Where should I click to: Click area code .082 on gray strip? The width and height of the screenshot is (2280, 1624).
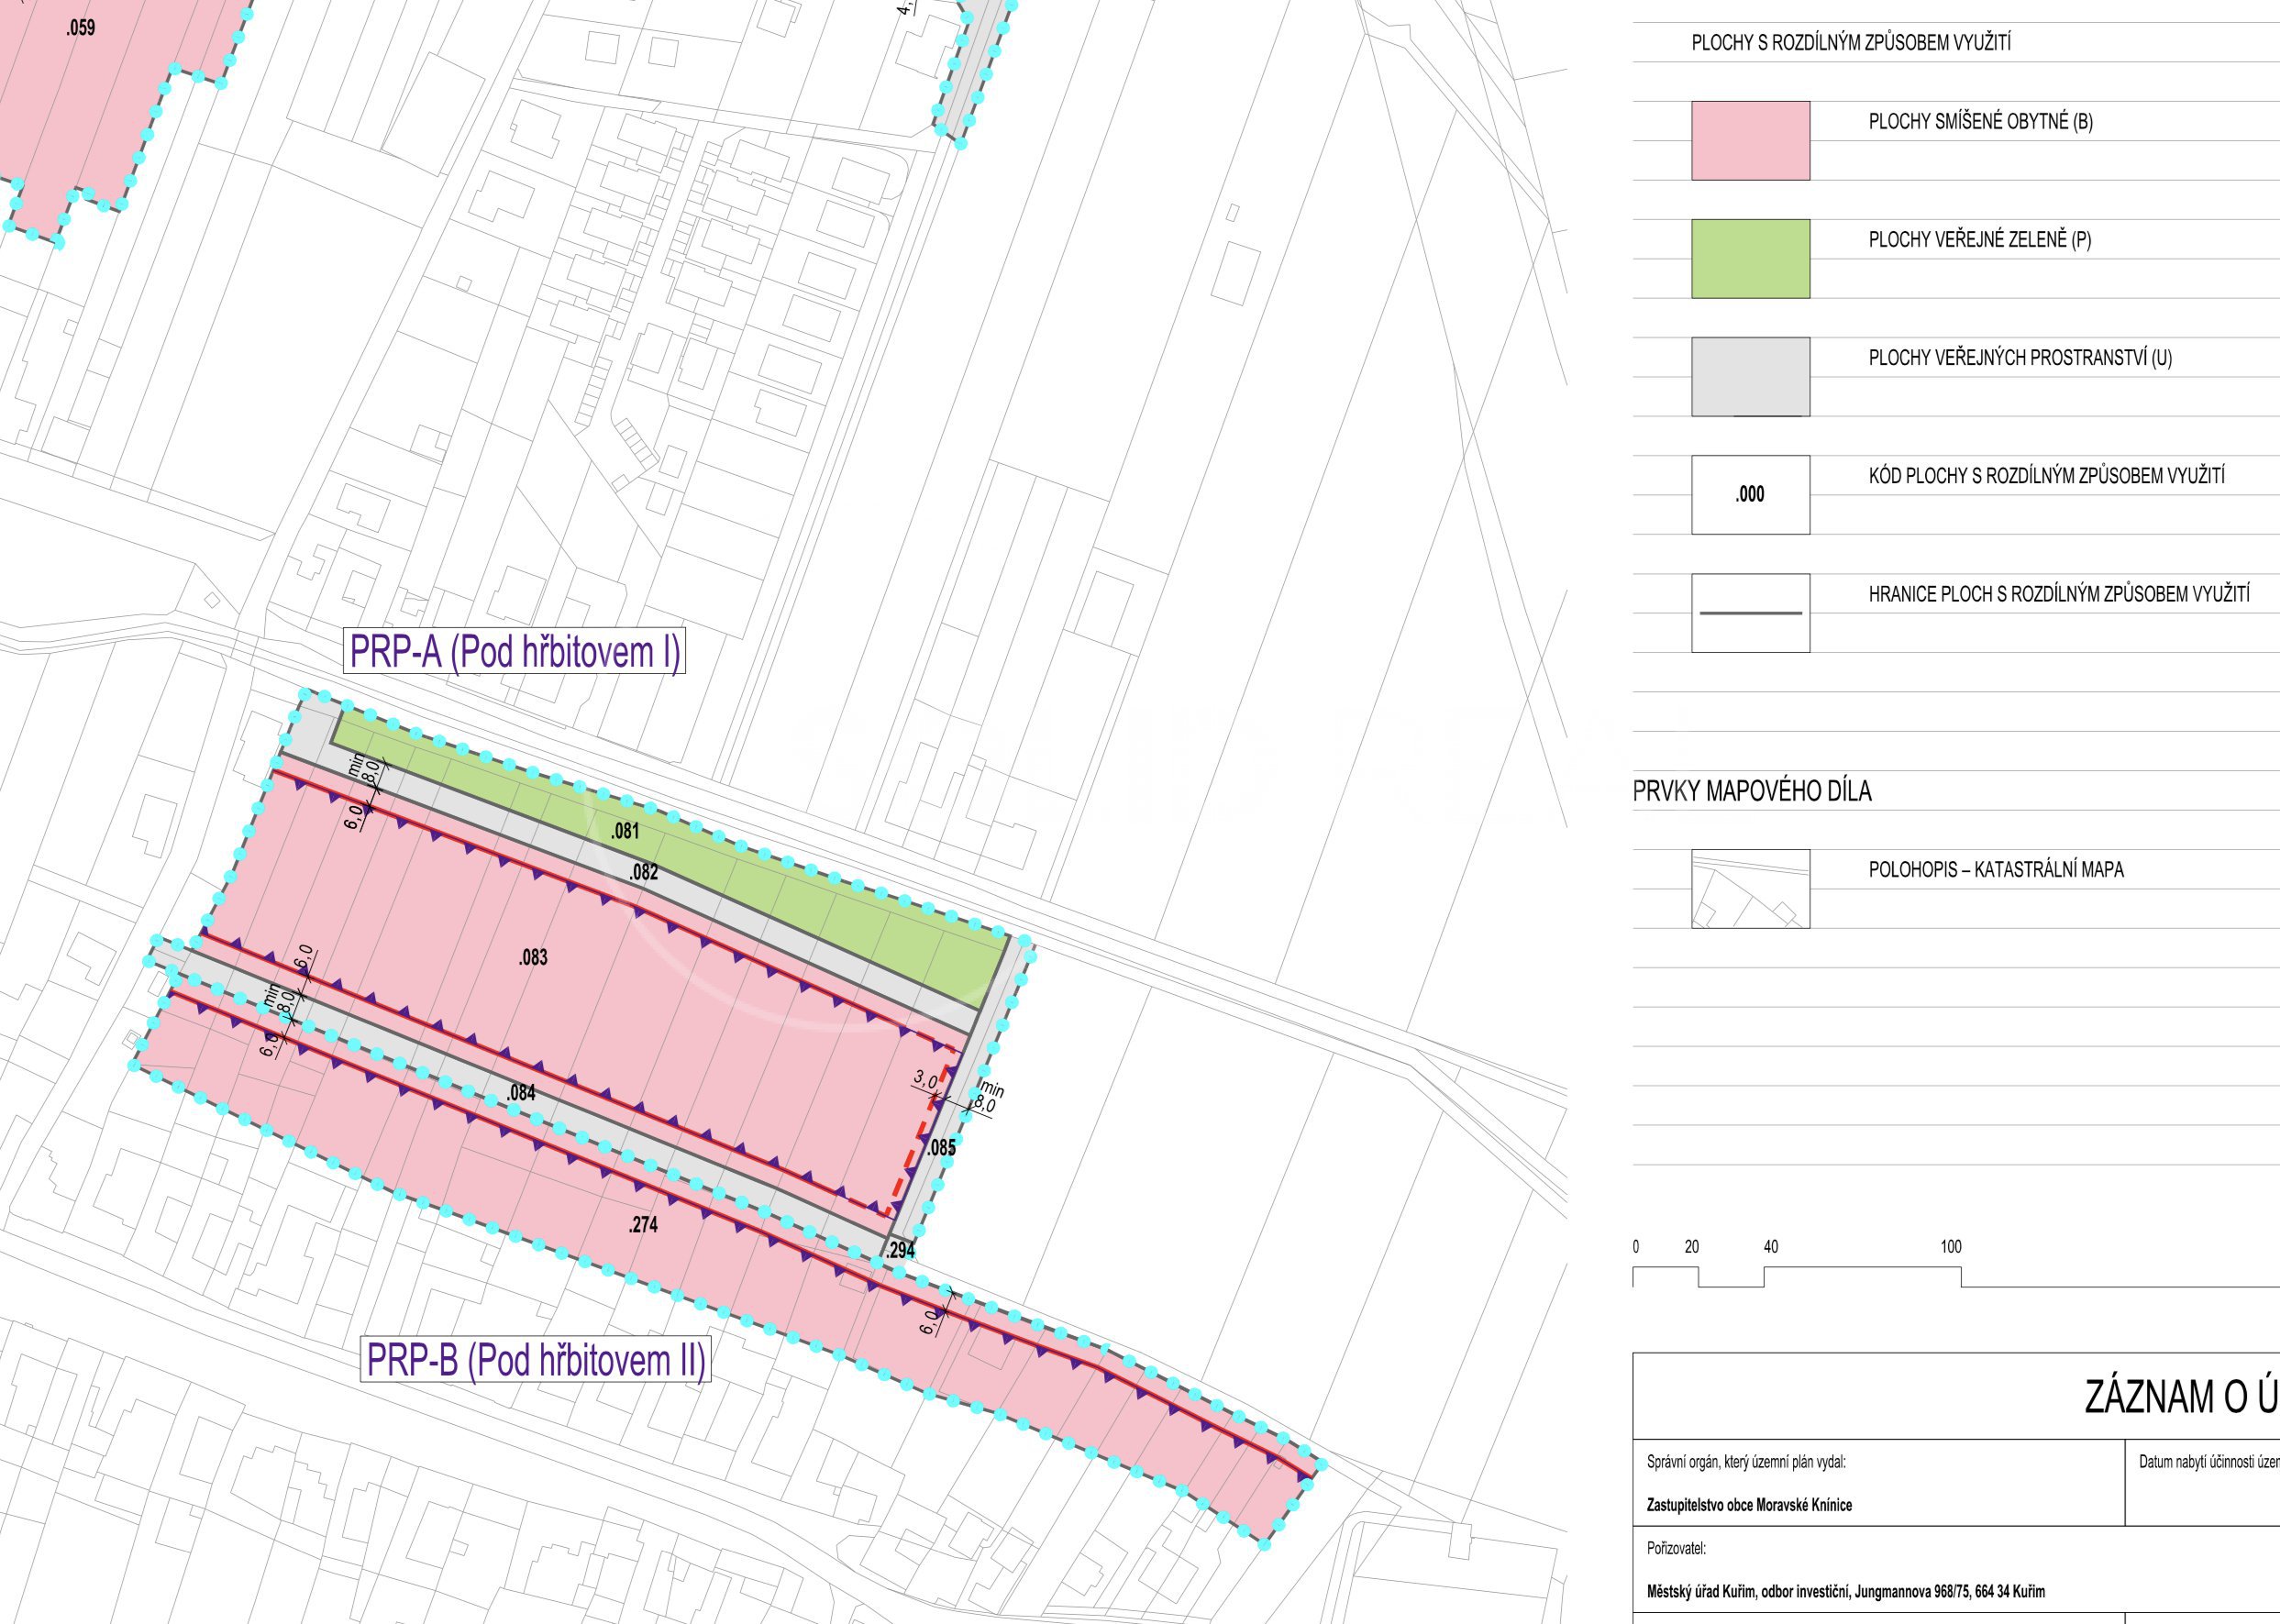(644, 872)
